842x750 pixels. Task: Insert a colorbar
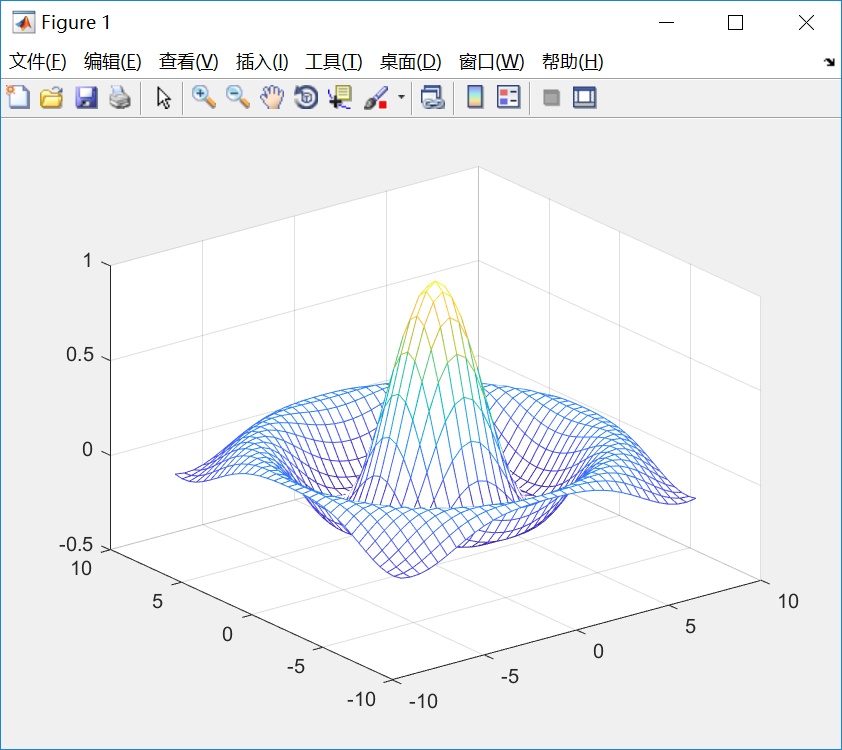(474, 97)
